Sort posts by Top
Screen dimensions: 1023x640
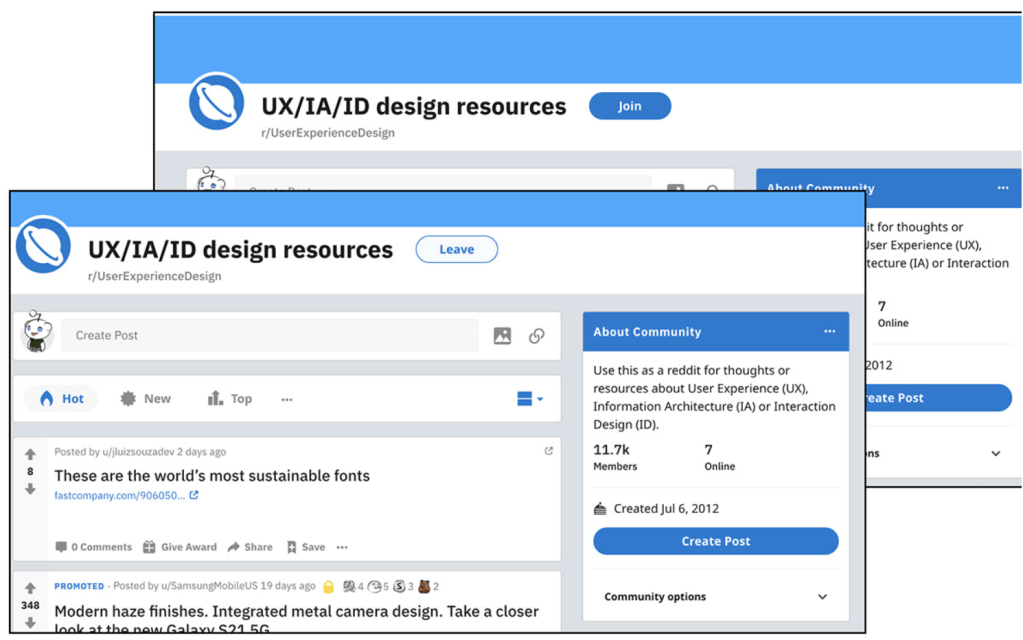pos(230,399)
